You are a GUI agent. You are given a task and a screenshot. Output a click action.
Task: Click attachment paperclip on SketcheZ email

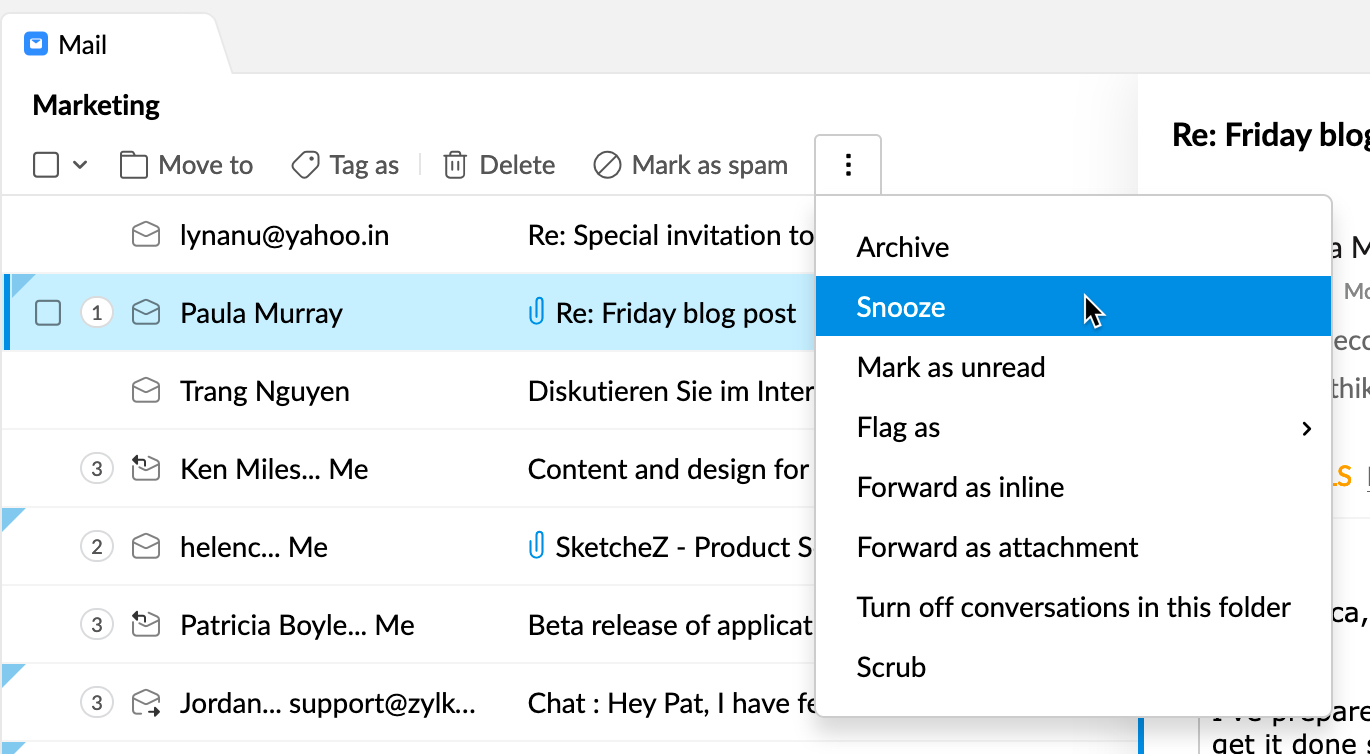pyautogui.click(x=536, y=547)
